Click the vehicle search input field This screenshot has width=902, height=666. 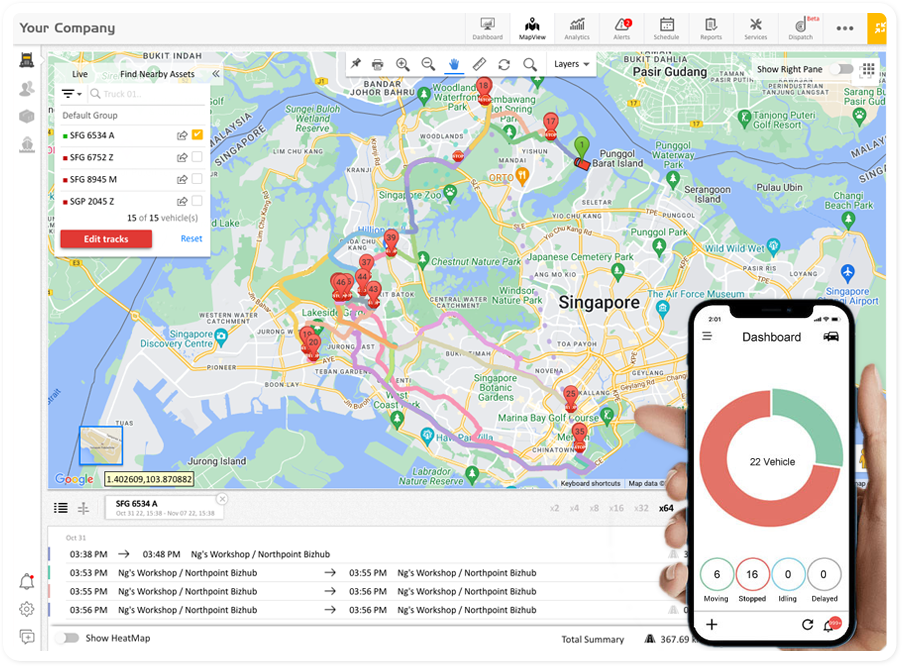tap(150, 94)
